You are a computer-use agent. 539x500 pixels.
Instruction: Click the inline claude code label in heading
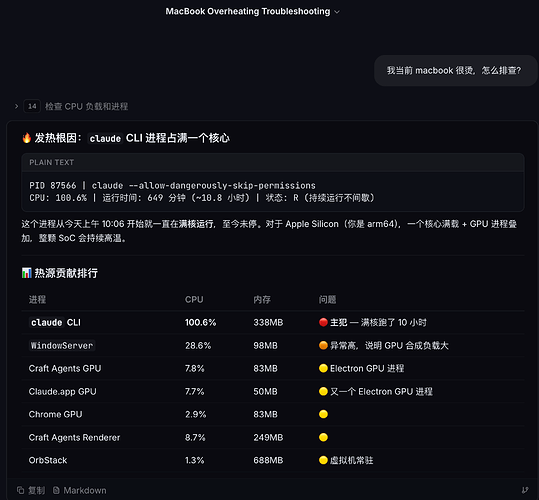click(x=105, y=138)
